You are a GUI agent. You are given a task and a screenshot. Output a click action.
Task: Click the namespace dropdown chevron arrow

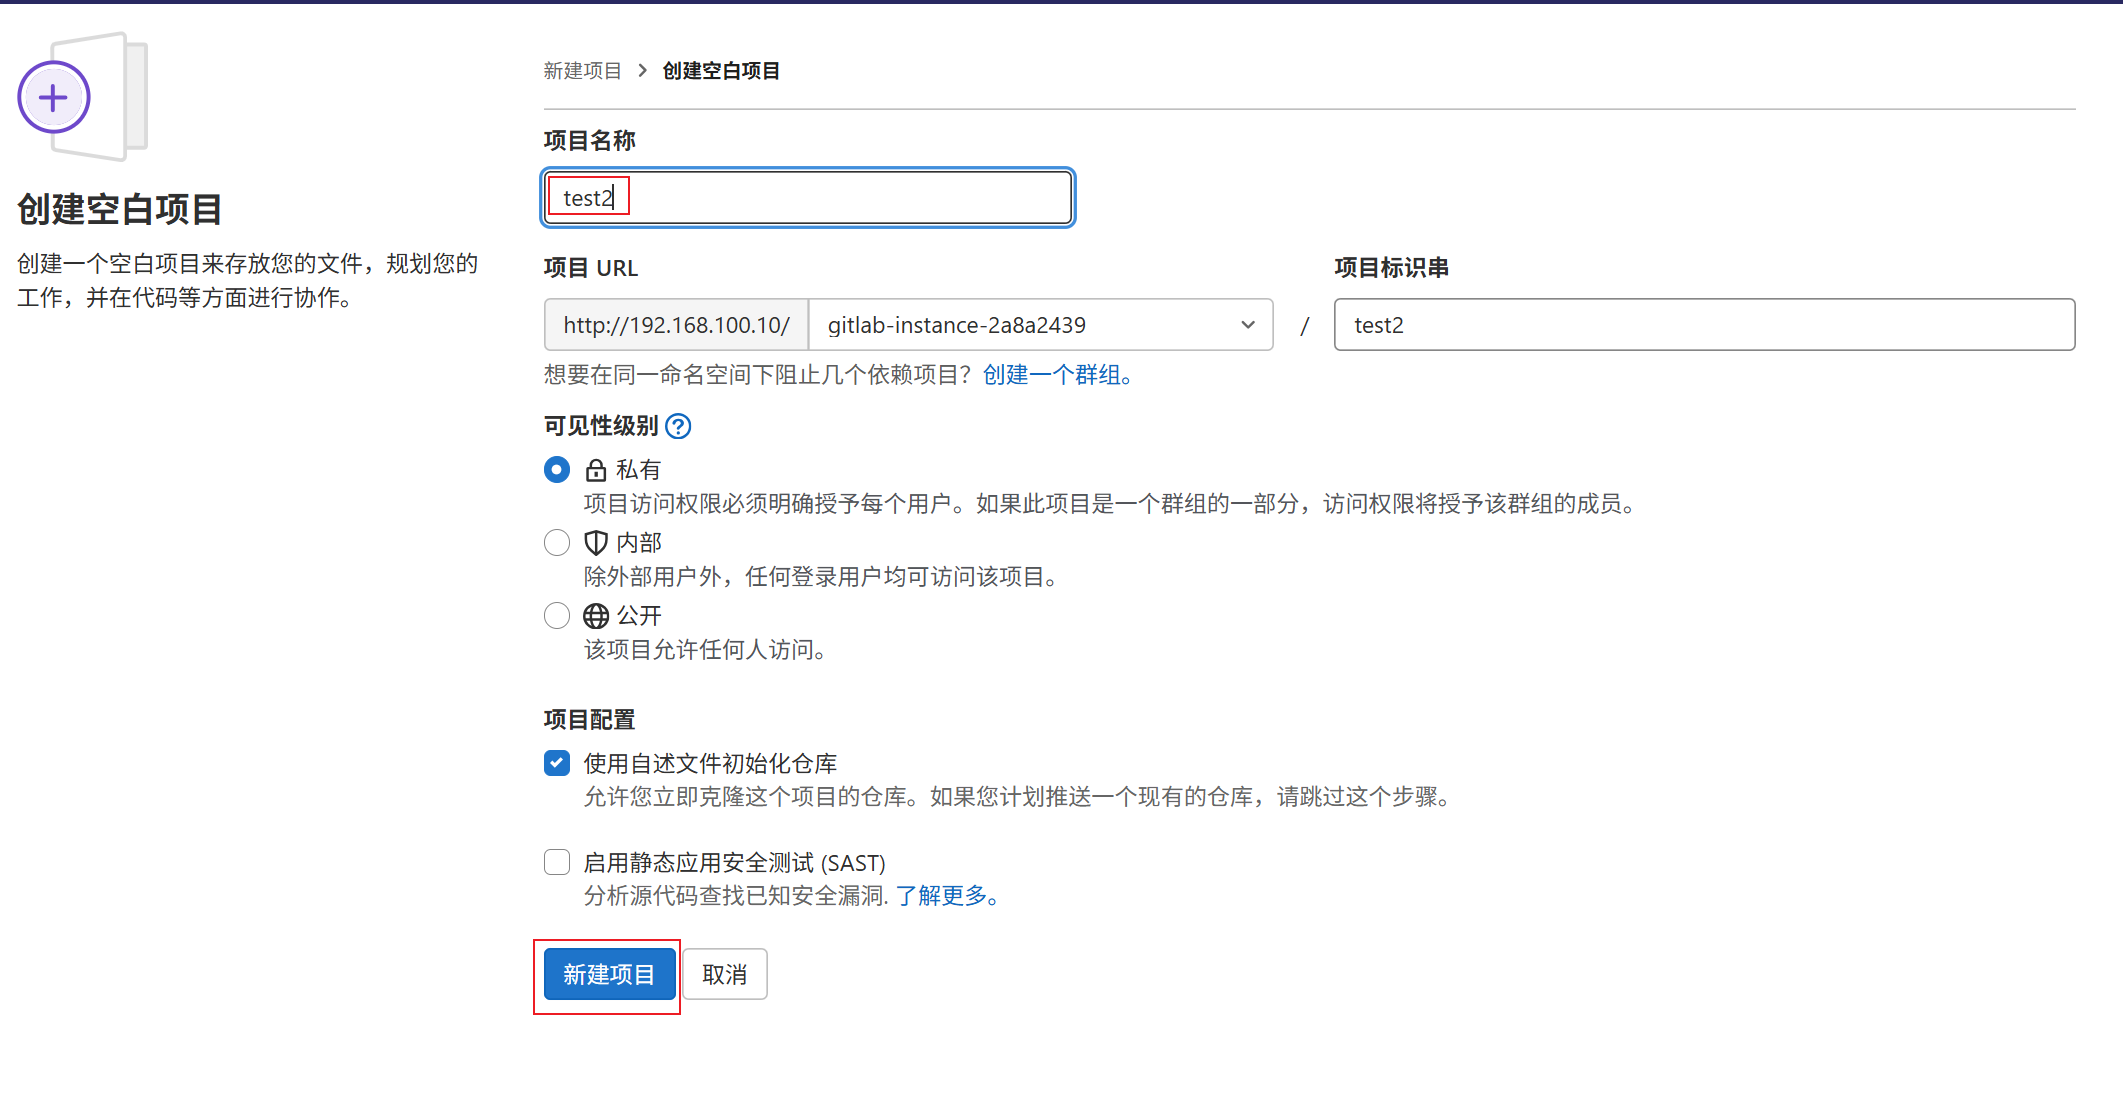[1247, 325]
